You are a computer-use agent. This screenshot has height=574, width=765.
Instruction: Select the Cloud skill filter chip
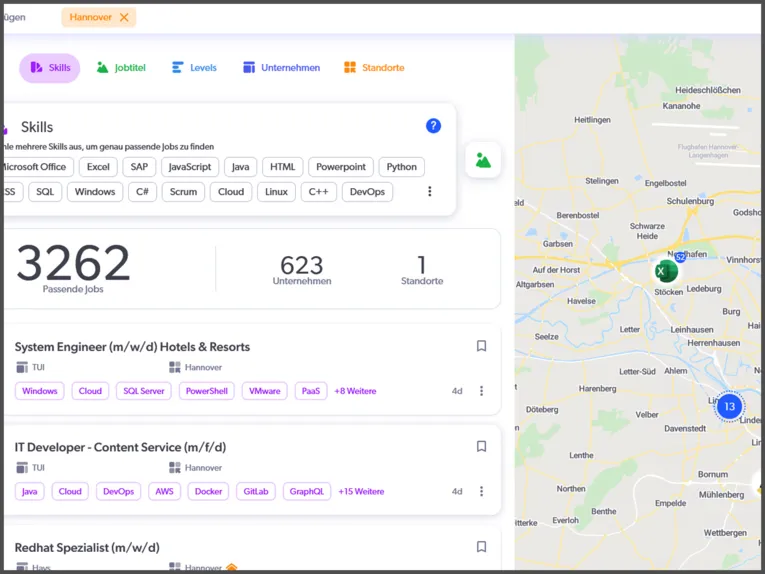coord(231,192)
